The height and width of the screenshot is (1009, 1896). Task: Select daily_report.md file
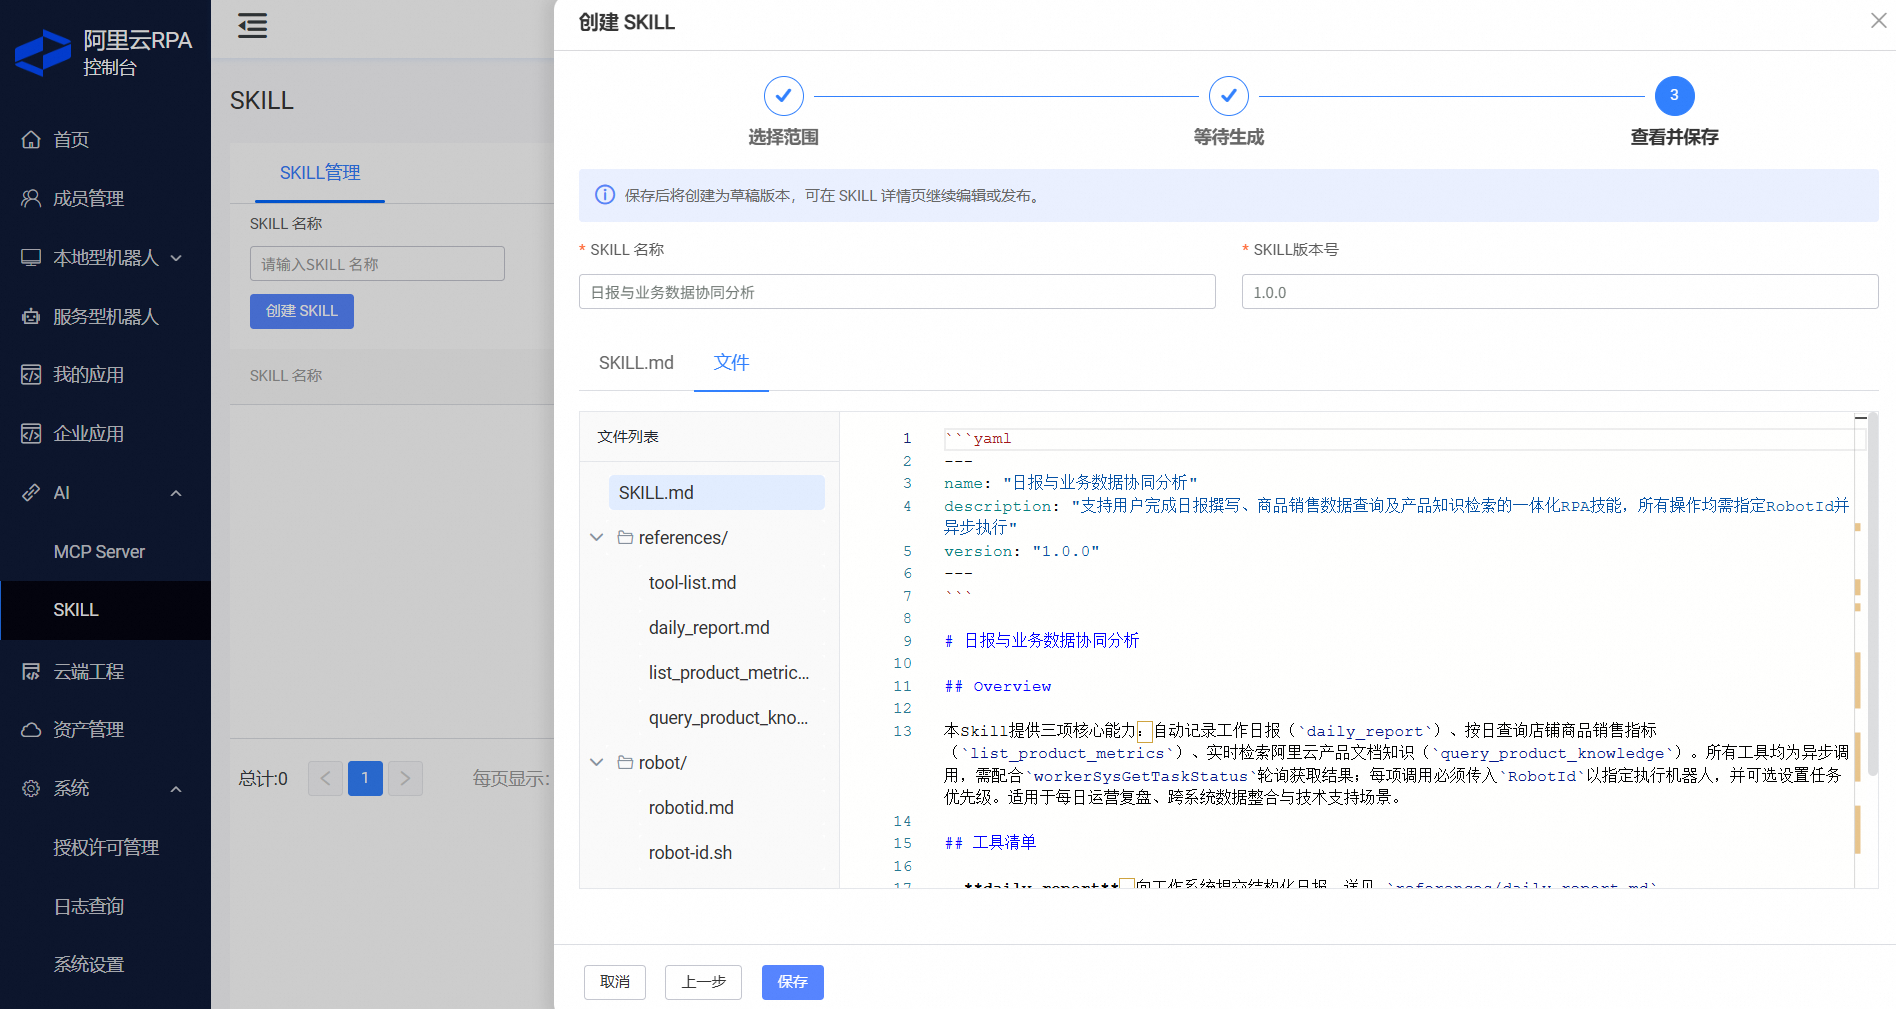[x=709, y=628]
